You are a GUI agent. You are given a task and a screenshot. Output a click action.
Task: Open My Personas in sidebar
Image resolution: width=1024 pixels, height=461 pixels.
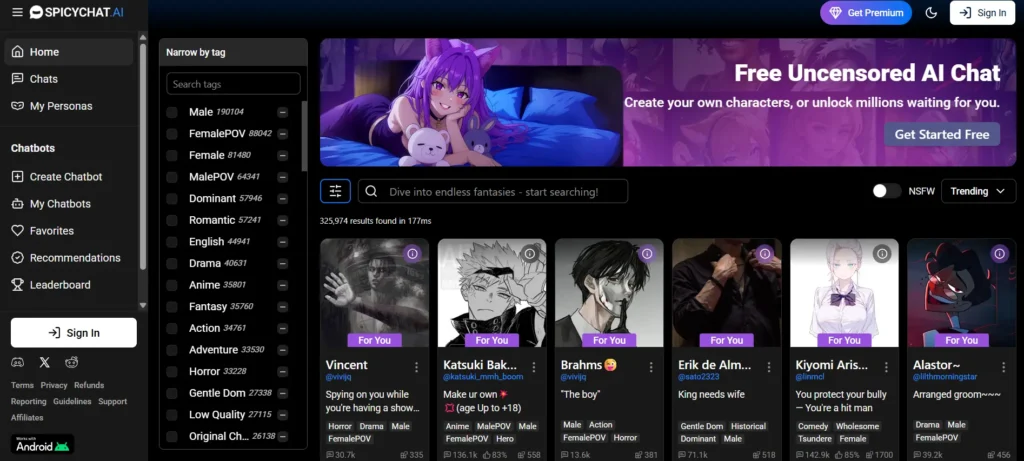pyautogui.click(x=69, y=106)
